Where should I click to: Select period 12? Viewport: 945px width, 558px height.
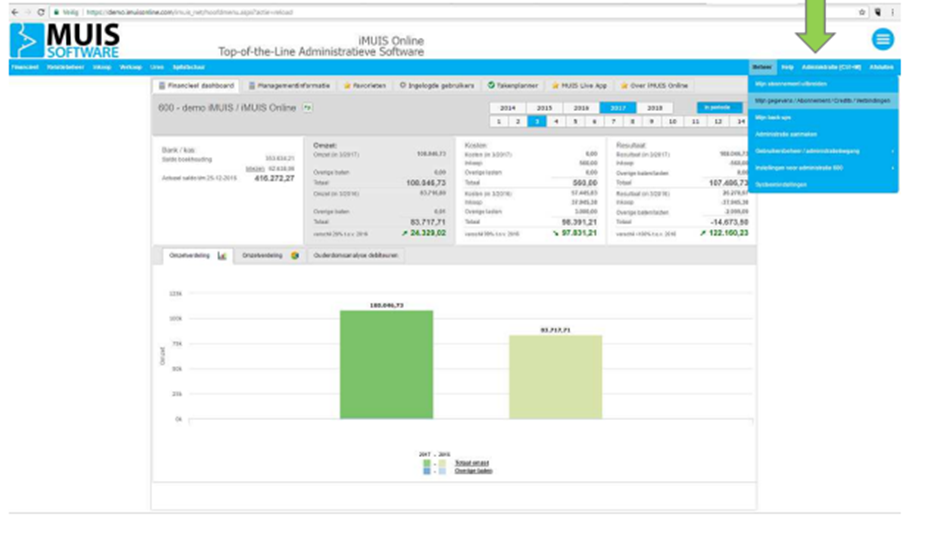(718, 122)
